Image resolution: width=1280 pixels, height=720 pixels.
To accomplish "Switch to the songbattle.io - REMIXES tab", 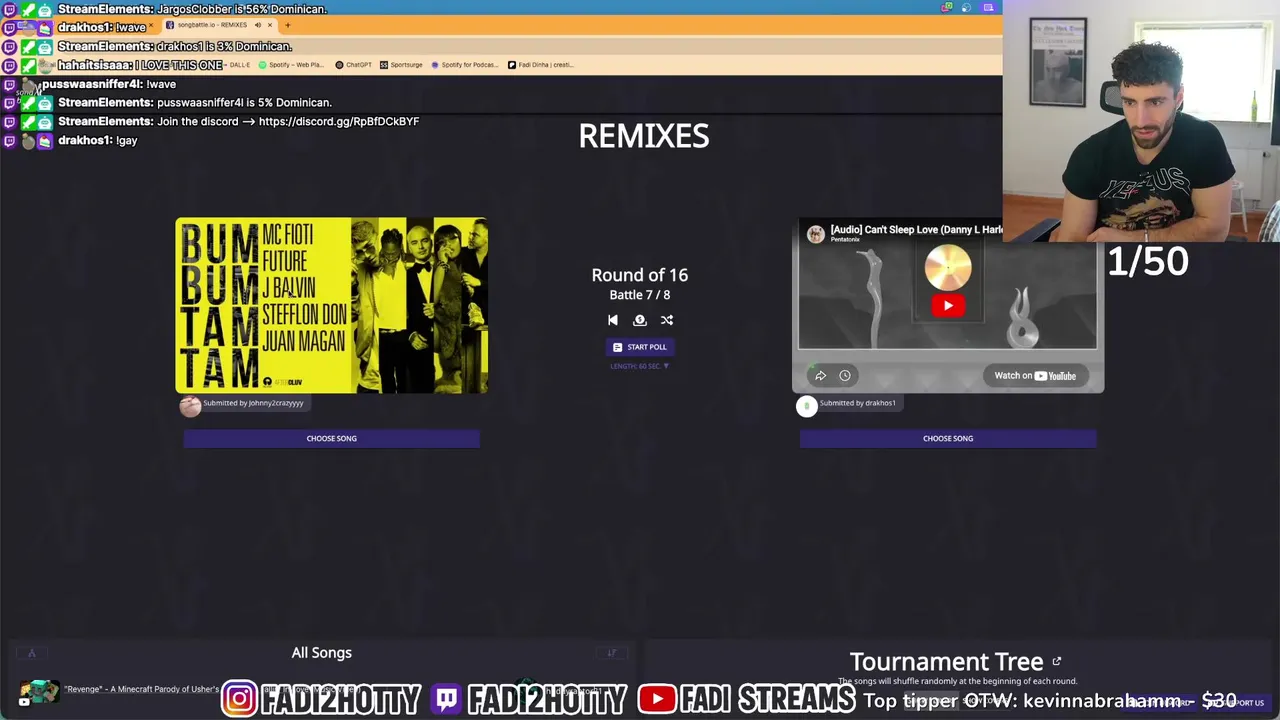I will 213,25.
